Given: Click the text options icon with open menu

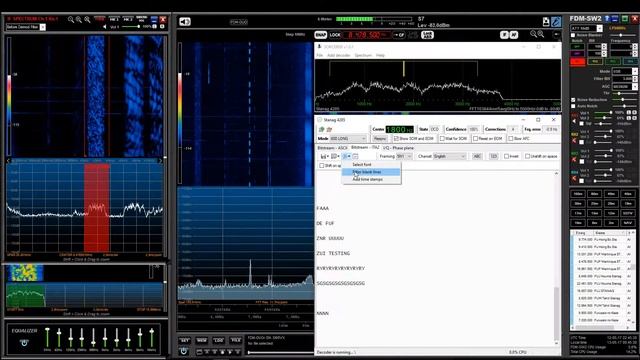Looking at the screenshot, I should point(346,156).
